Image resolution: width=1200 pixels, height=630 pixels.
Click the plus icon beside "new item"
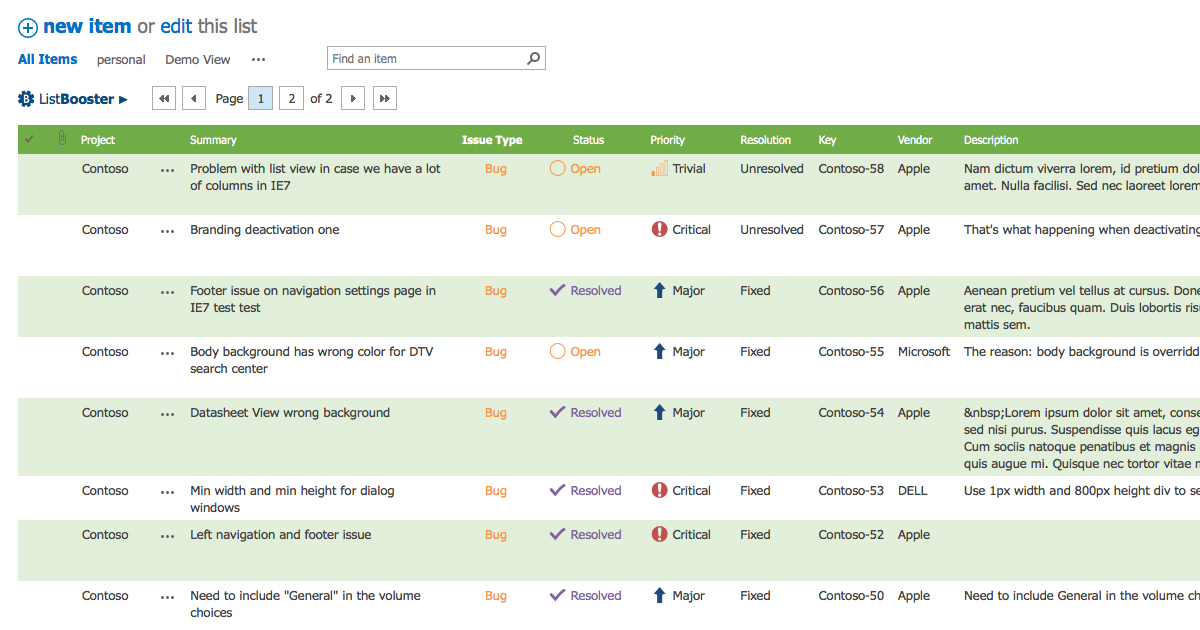coord(27,27)
